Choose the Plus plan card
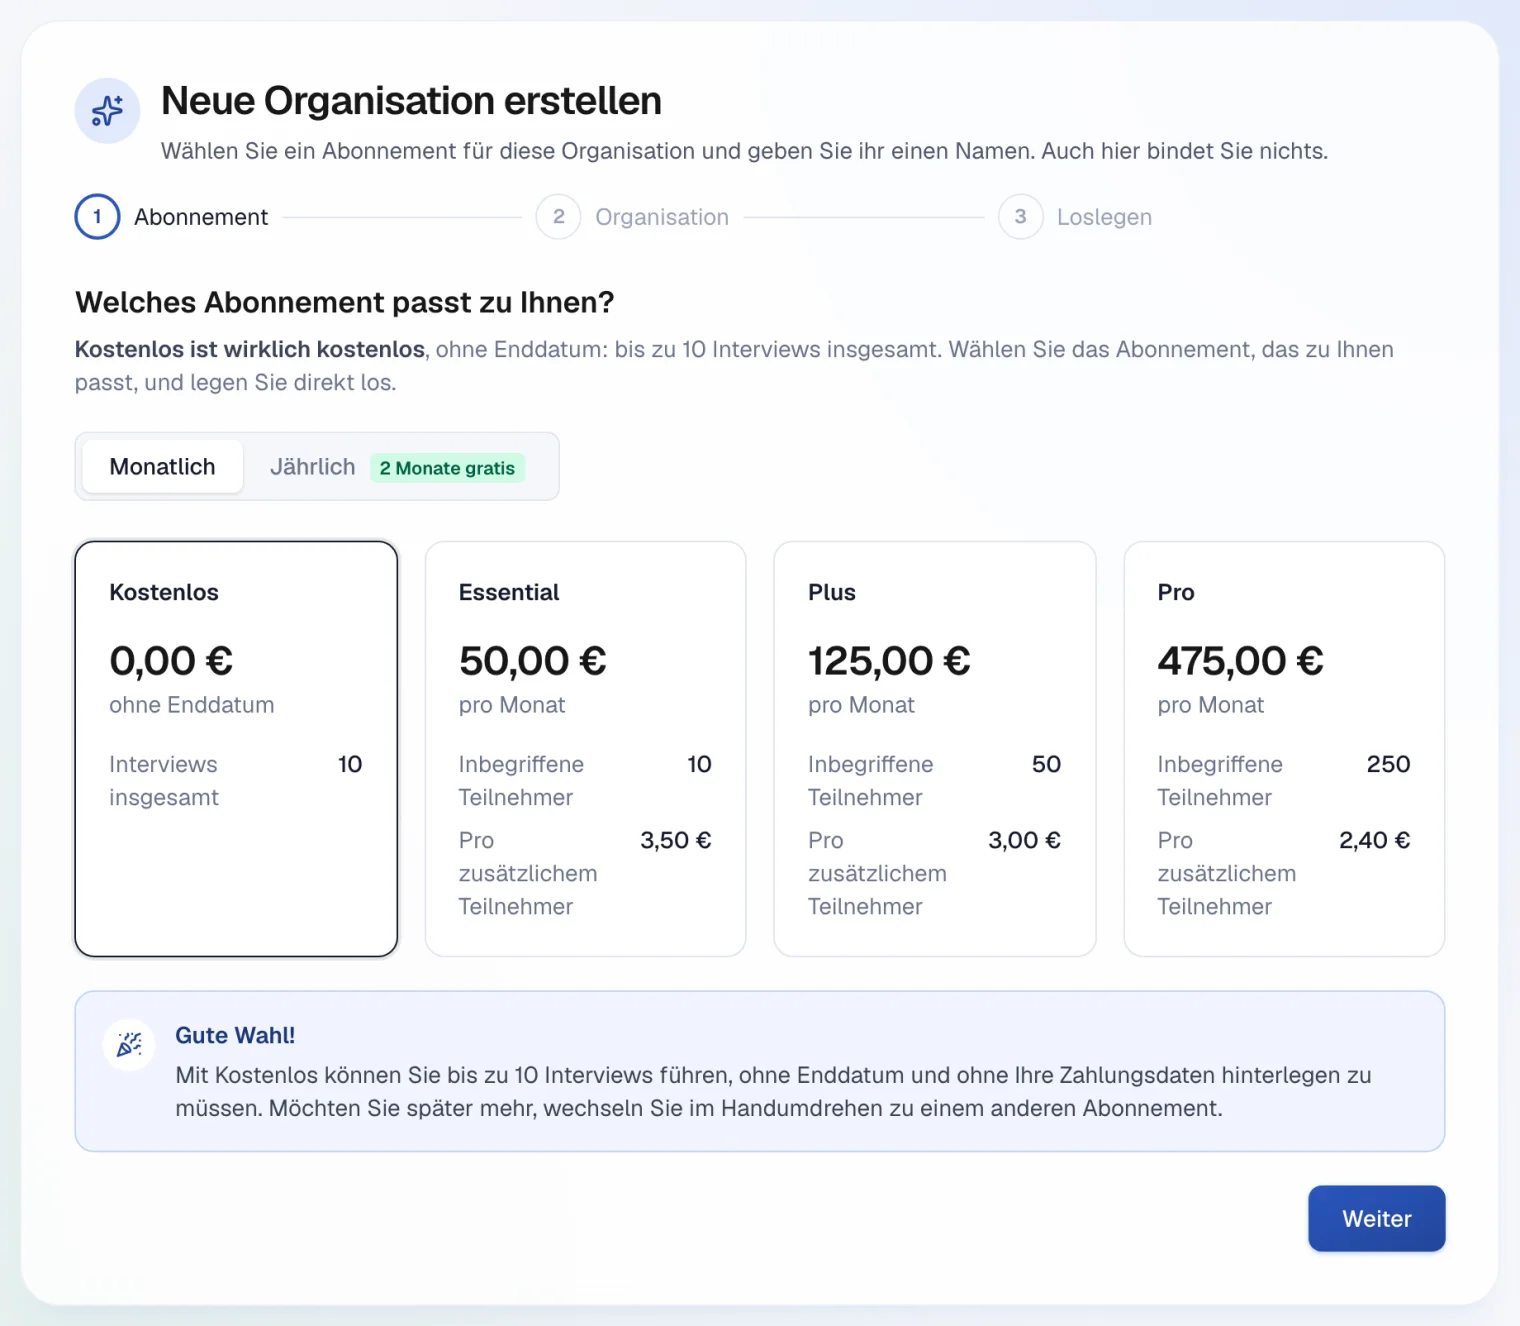The width and height of the screenshot is (1520, 1326). (935, 749)
